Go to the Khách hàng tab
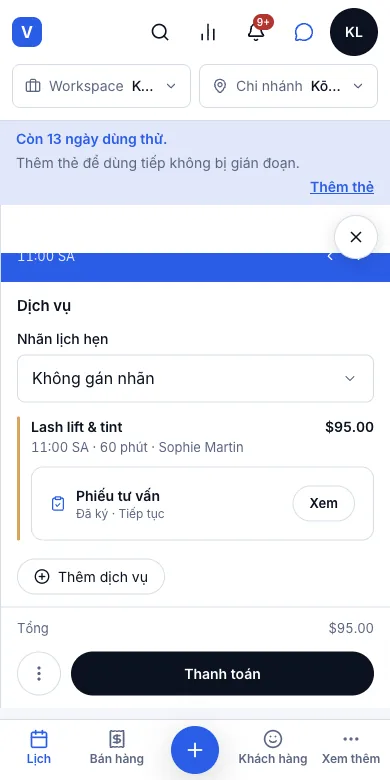This screenshot has height=780, width=390. pos(273,747)
